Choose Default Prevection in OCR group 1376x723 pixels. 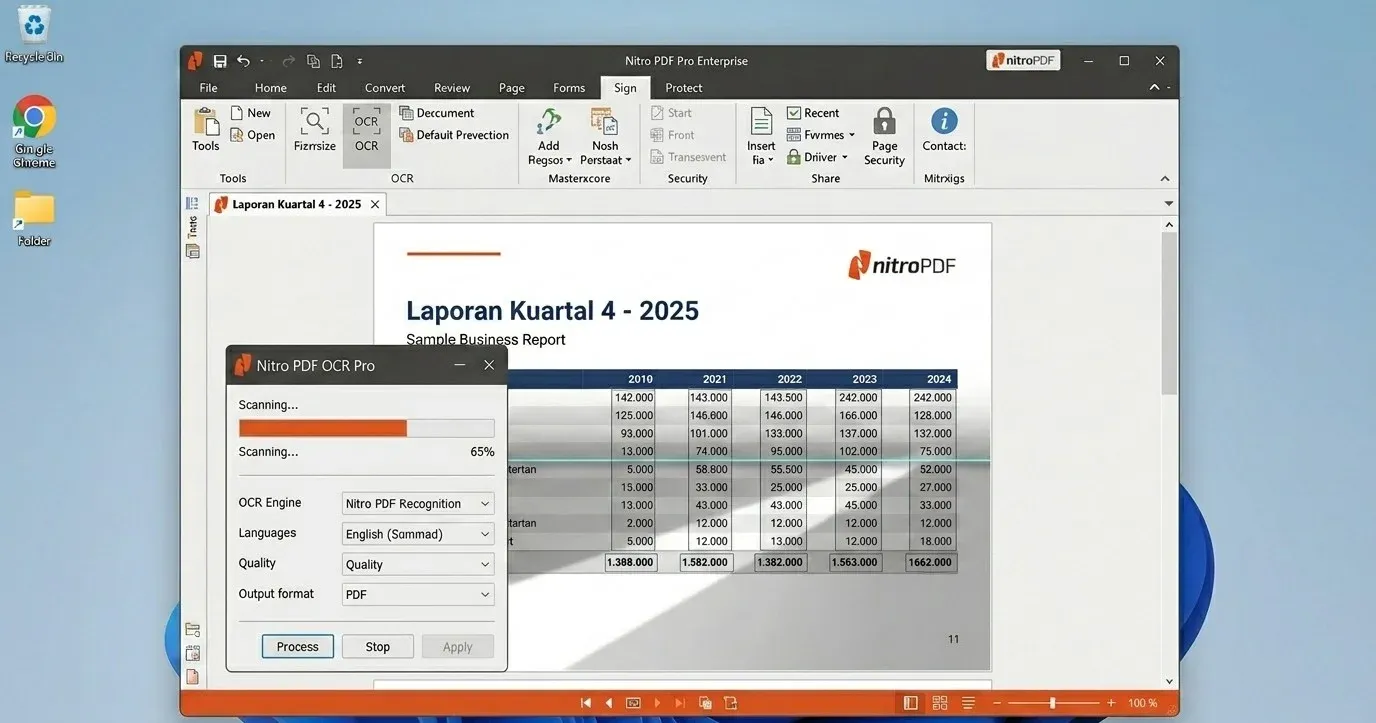click(x=454, y=135)
